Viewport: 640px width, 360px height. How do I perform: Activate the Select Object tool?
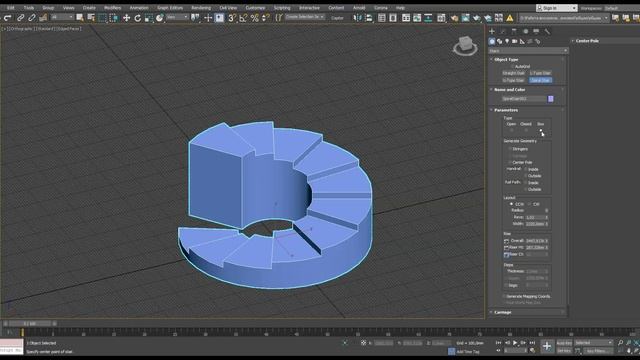[x=80, y=18]
